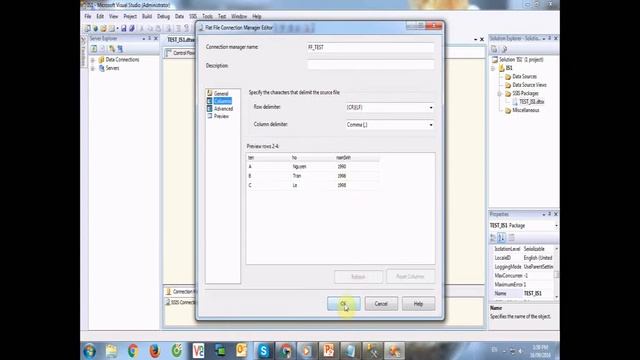Click the Refresh icon in Server Explorer
The image size is (640, 360).
[94, 49]
